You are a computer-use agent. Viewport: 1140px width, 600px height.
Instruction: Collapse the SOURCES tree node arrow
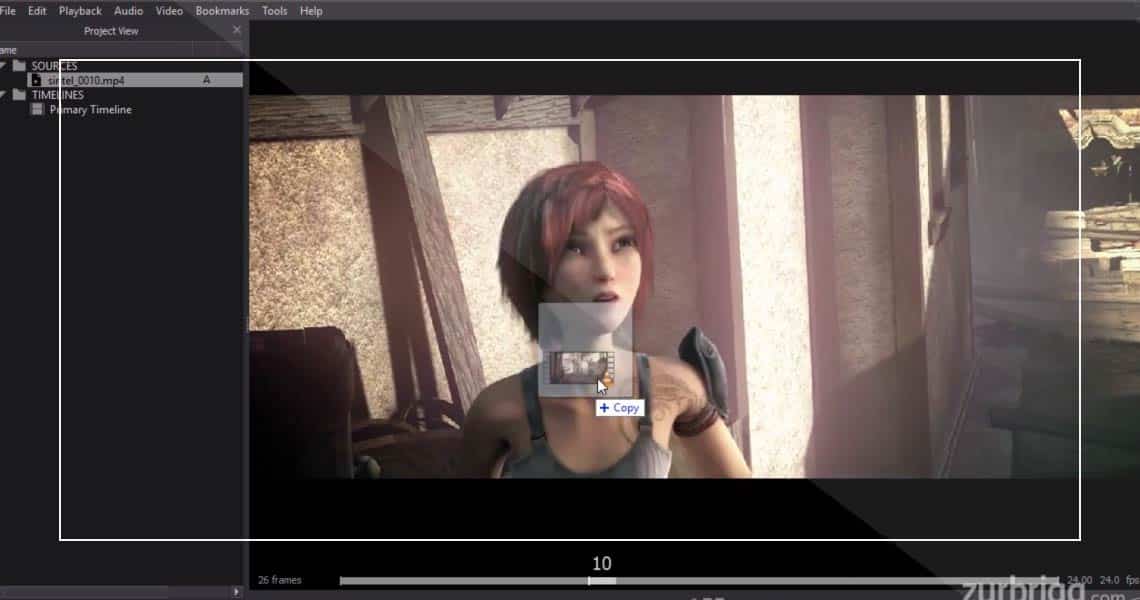click(3, 66)
